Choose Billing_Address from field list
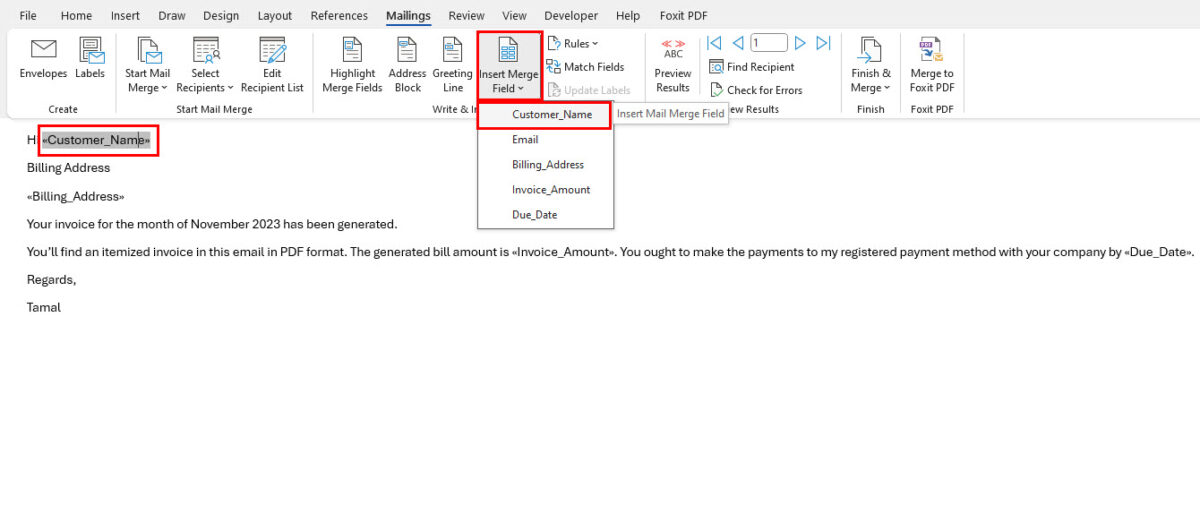Screen dimensions: 1200x505 pos(544,165)
